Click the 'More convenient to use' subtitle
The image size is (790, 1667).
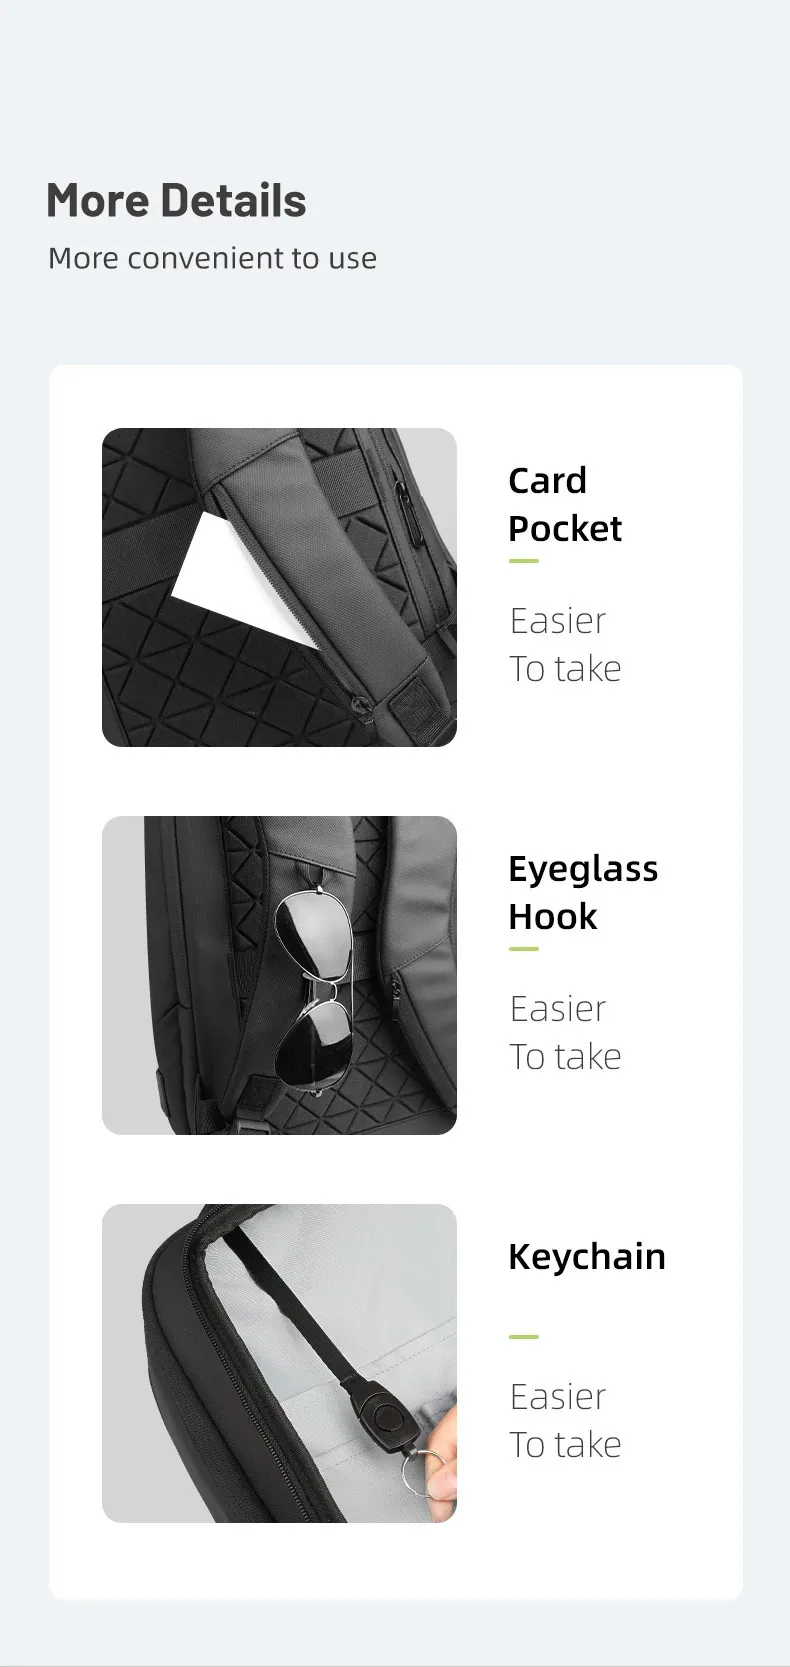[x=213, y=258]
